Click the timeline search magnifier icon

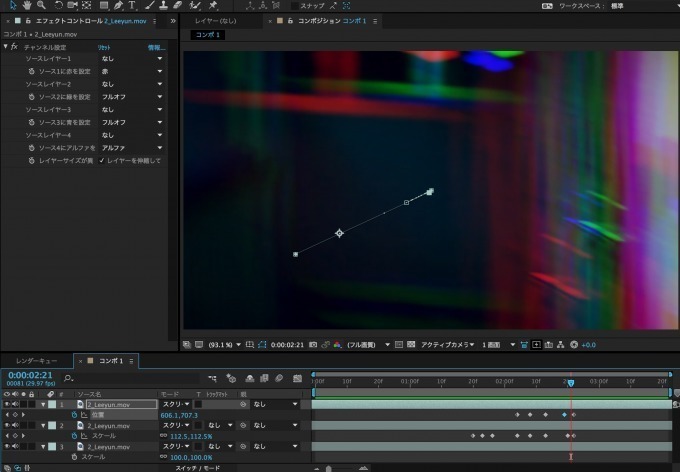pos(68,378)
